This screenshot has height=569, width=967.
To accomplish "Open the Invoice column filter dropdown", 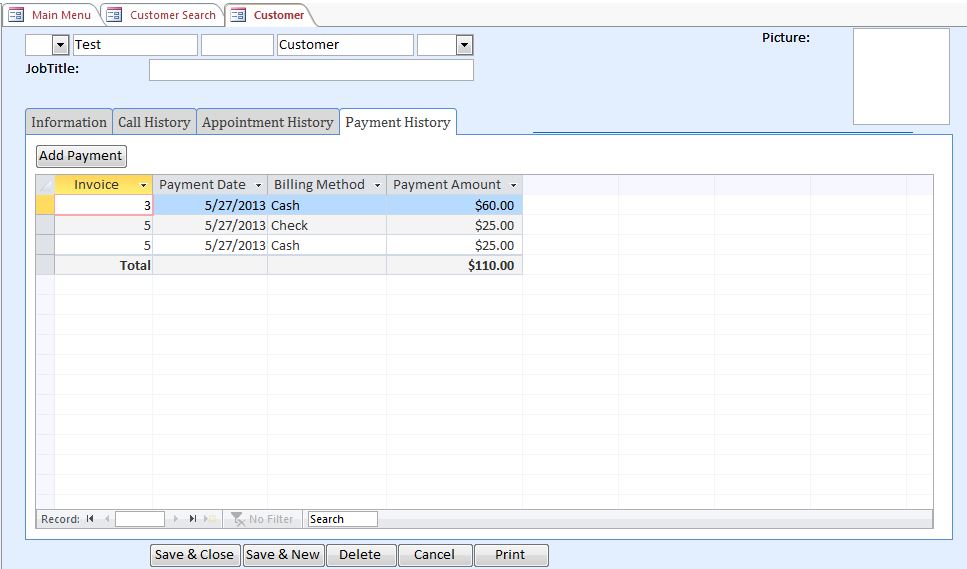I will 144,185.
